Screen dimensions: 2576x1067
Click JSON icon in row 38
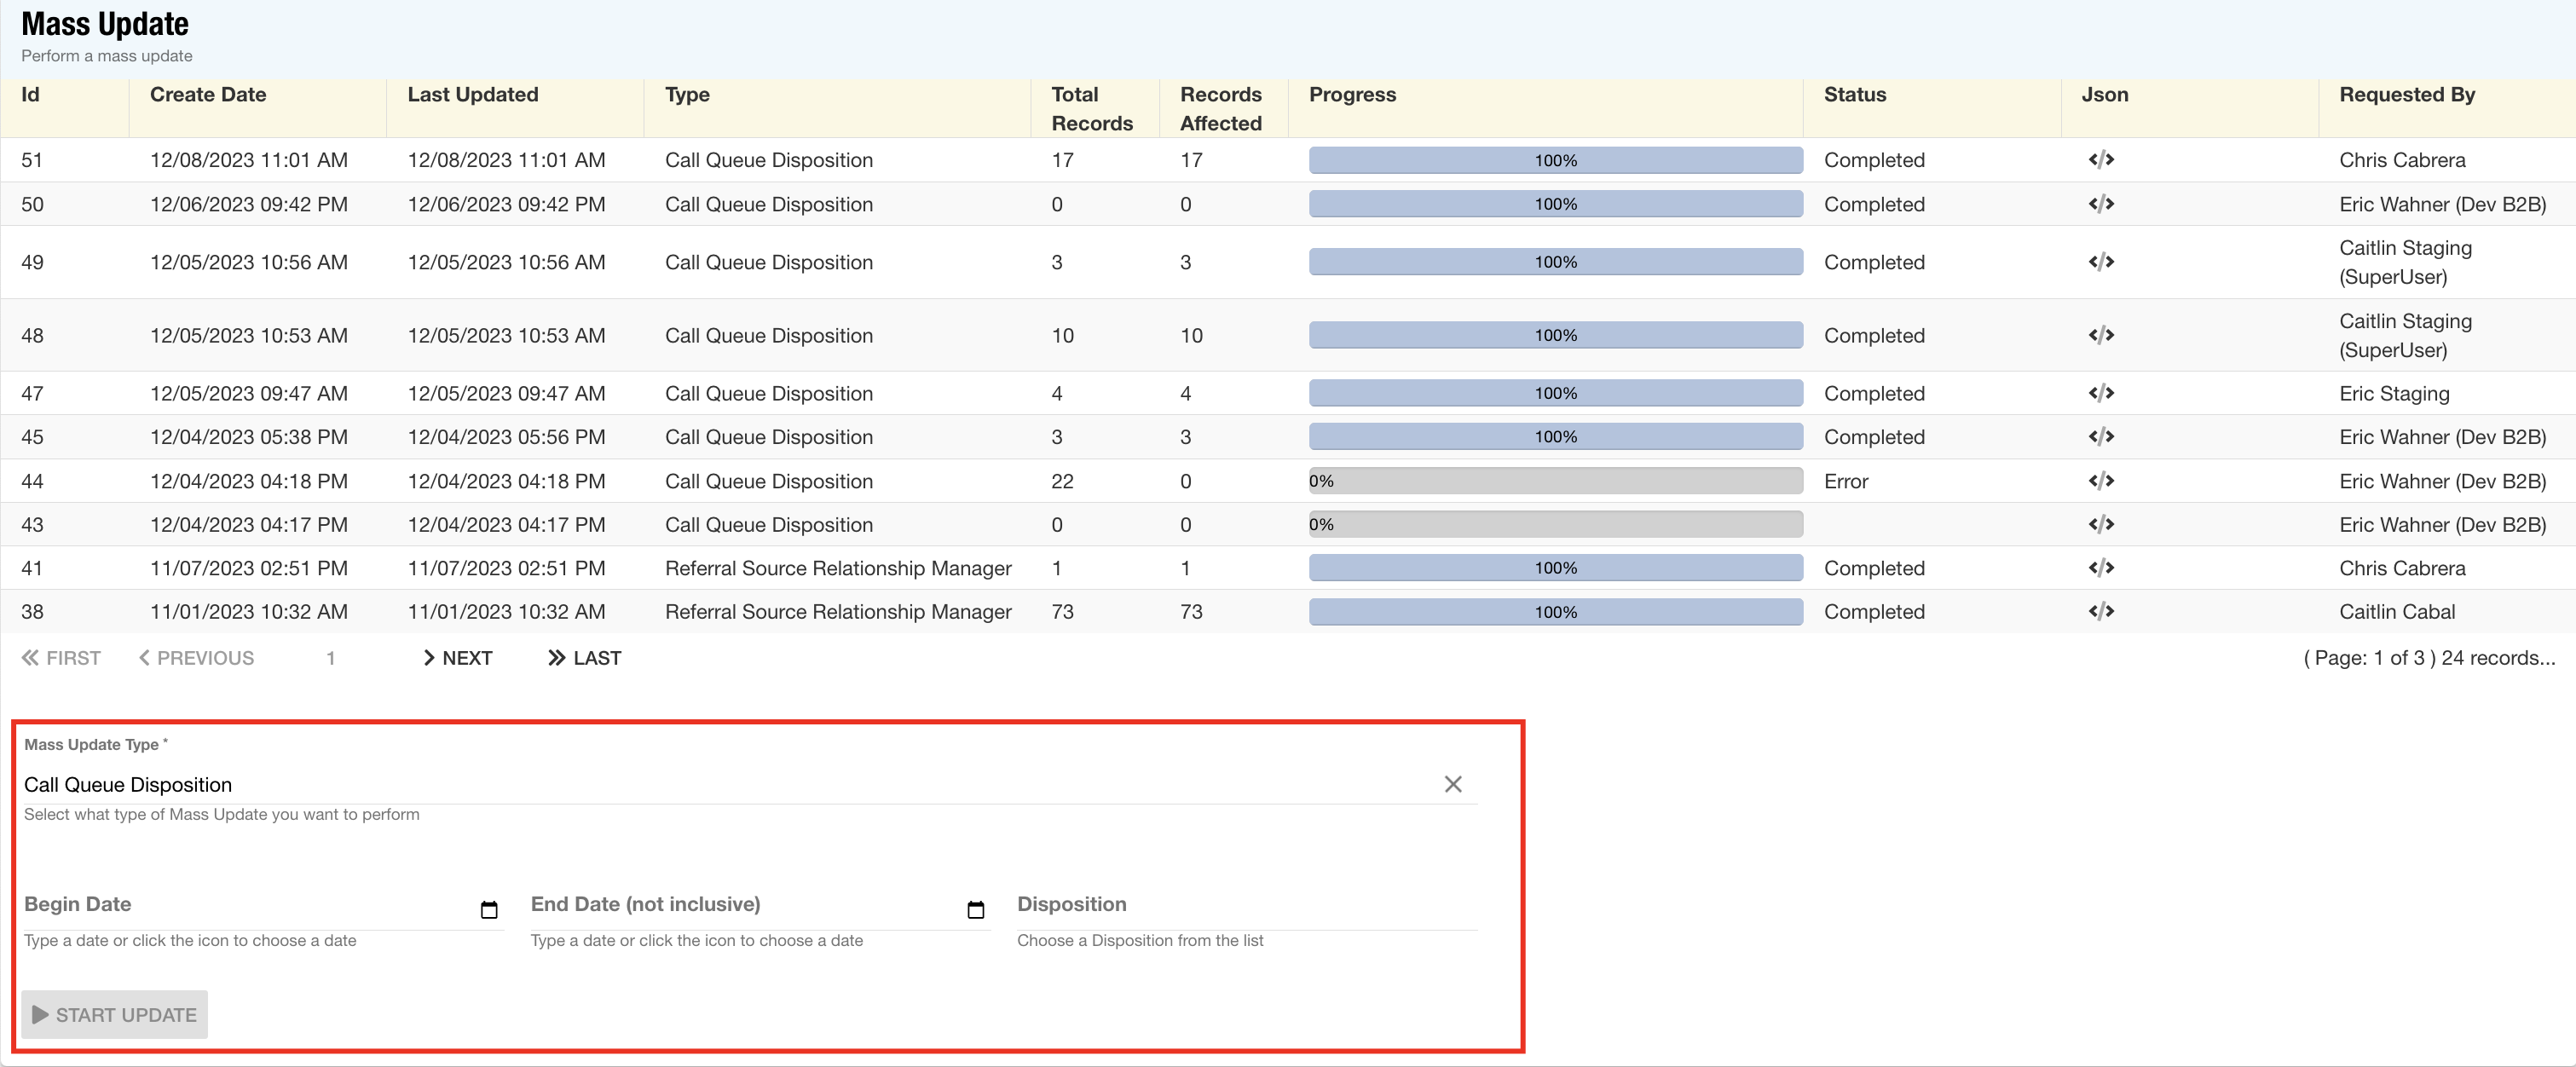pyautogui.click(x=2101, y=611)
